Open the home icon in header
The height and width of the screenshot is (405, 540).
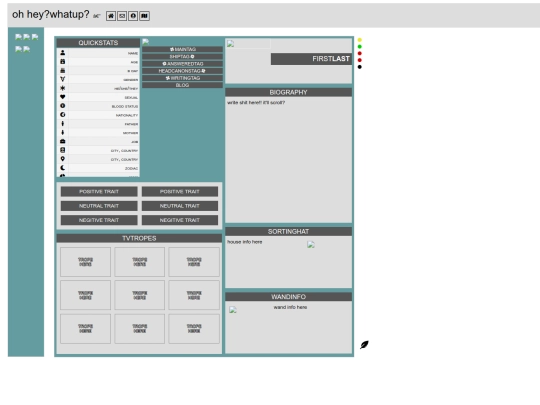tap(111, 16)
